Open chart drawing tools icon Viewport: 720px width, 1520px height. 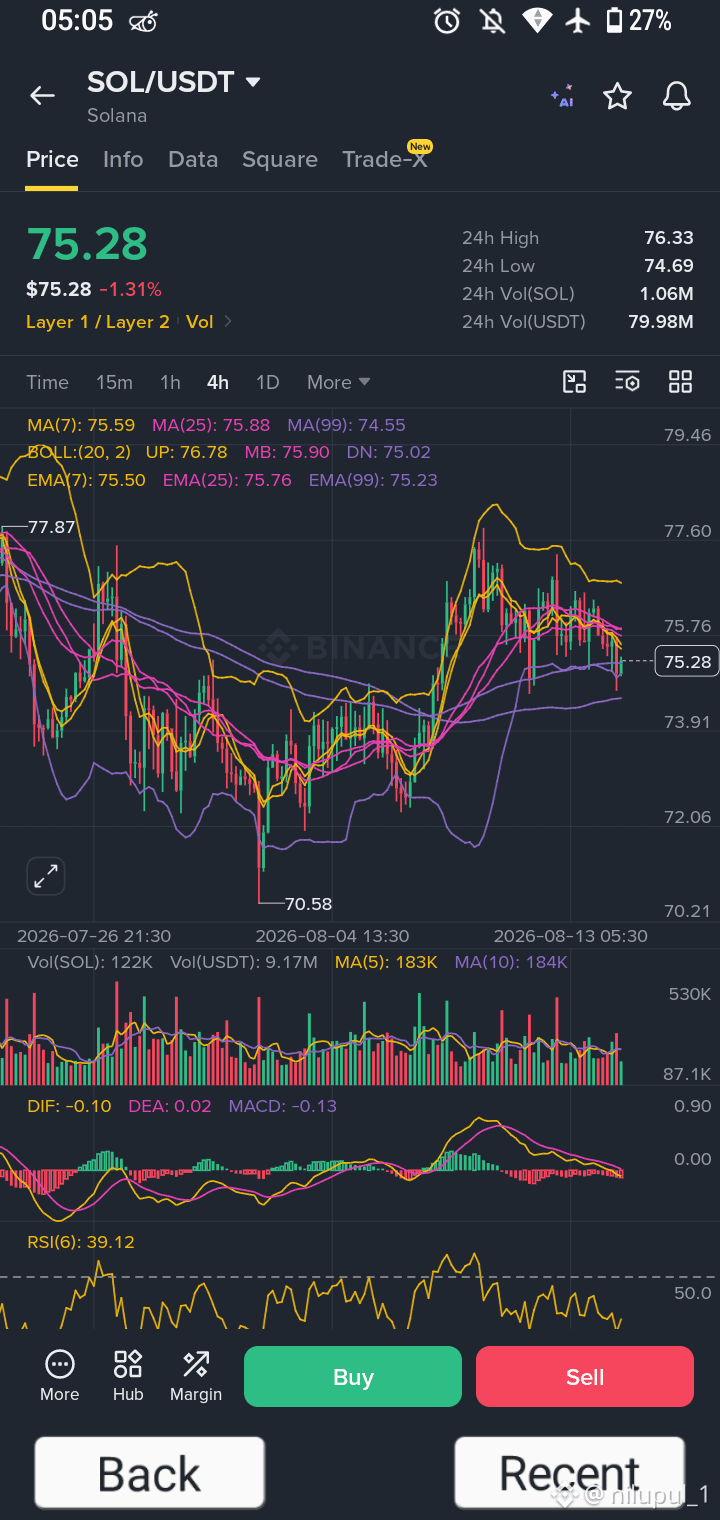[574, 381]
